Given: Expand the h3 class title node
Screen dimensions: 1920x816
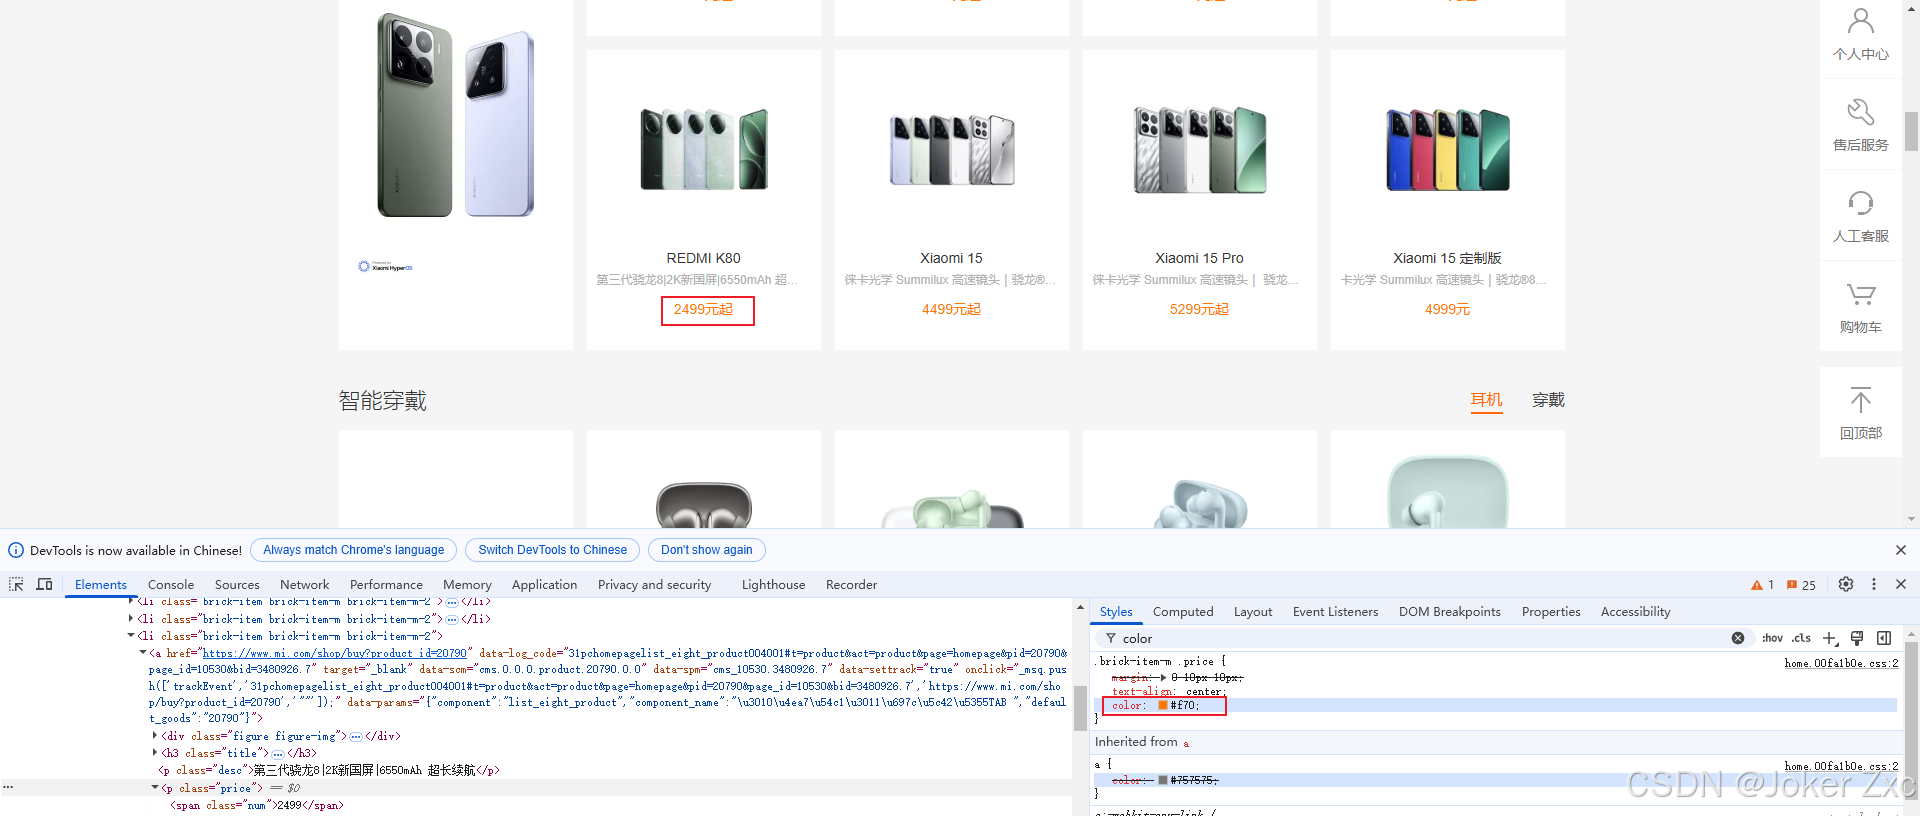Looking at the screenshot, I should pyautogui.click(x=154, y=753).
